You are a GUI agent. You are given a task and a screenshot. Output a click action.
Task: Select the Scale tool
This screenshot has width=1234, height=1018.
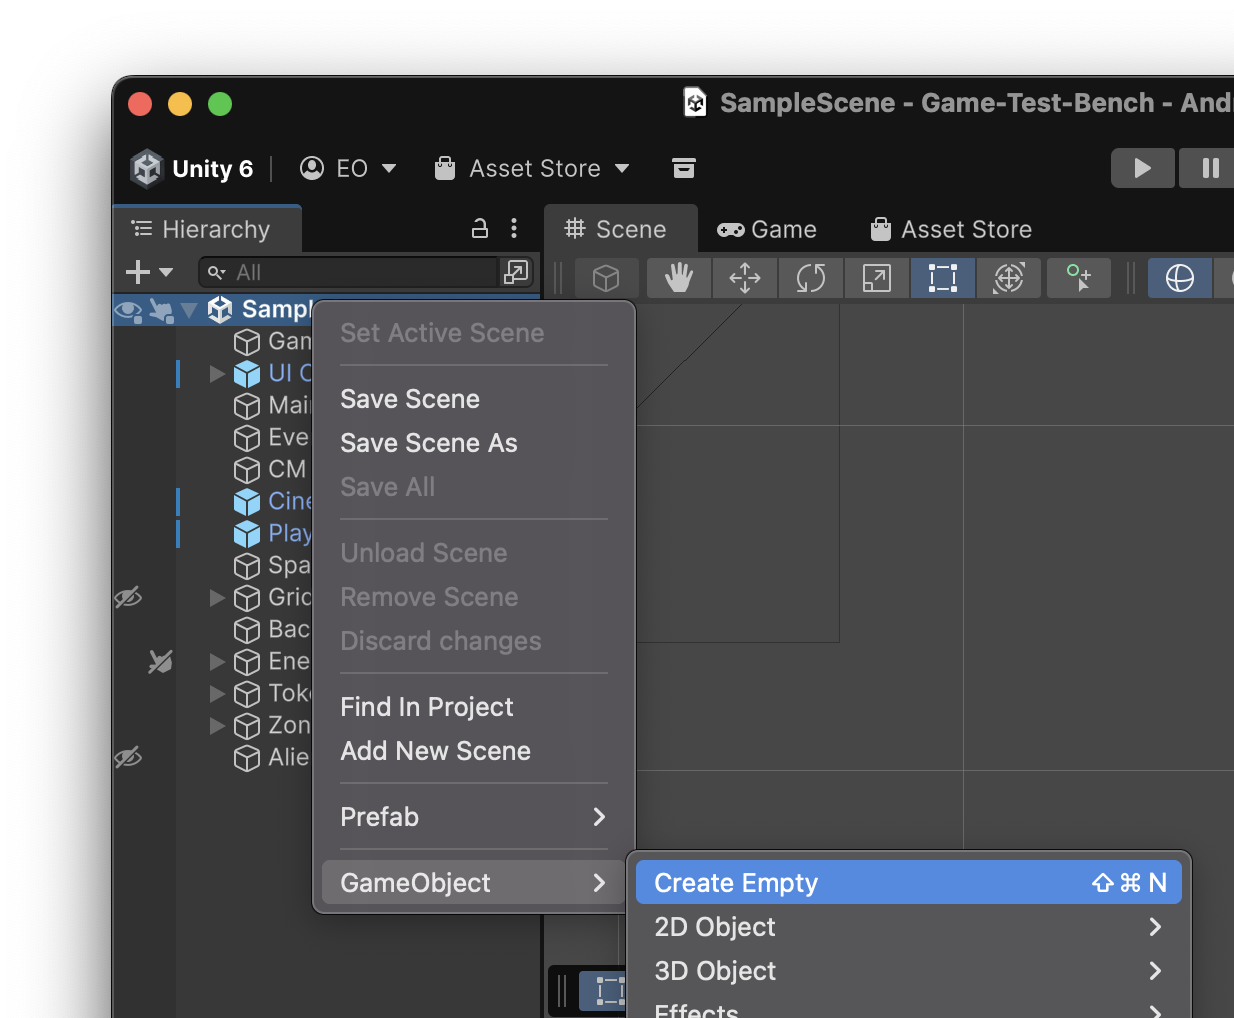pyautogui.click(x=877, y=278)
